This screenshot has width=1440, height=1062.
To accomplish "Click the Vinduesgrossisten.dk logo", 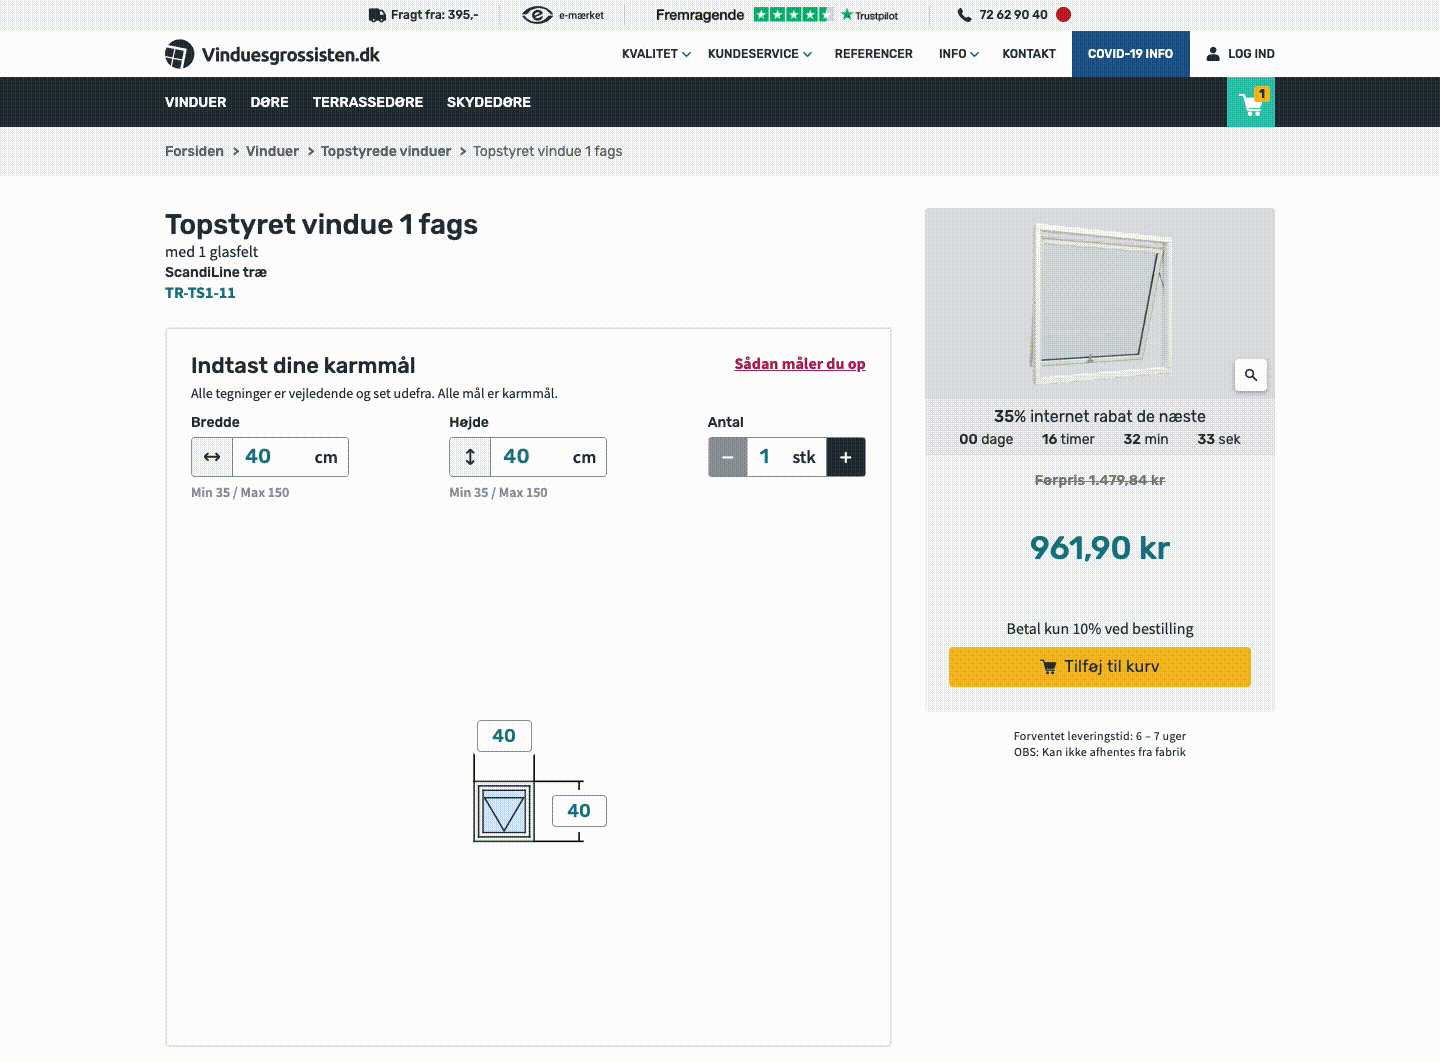I will pos(272,53).
